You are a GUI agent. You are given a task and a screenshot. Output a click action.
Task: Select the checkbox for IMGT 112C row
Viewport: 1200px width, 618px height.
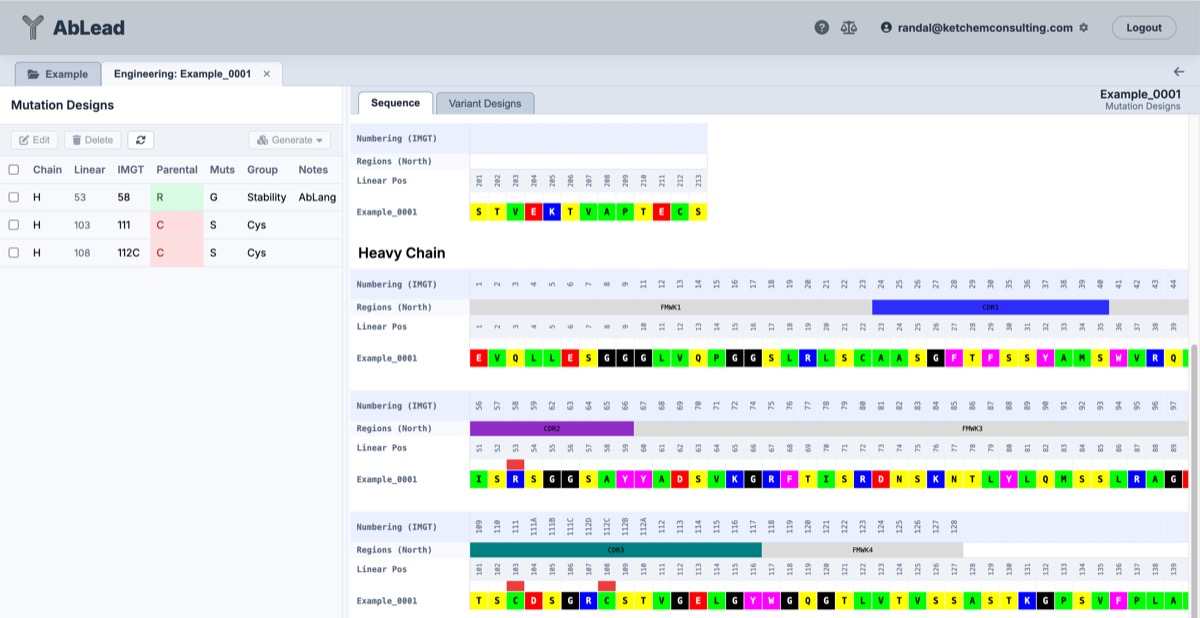coord(14,253)
